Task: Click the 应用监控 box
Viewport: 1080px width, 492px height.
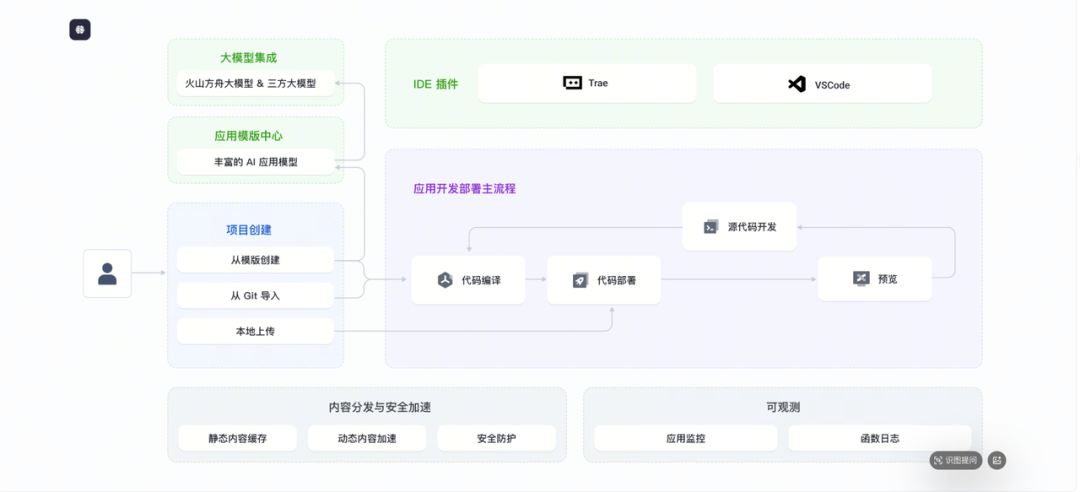Action: pos(685,438)
